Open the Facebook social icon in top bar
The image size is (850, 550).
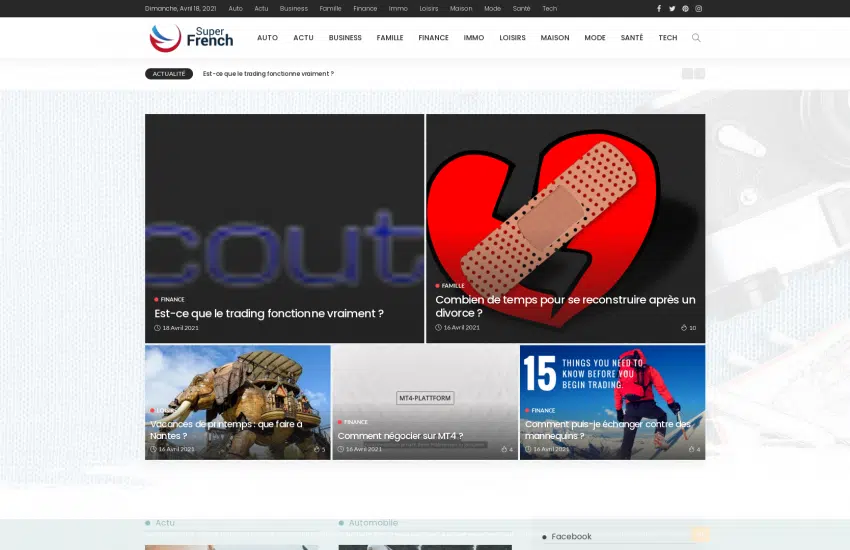click(x=659, y=8)
